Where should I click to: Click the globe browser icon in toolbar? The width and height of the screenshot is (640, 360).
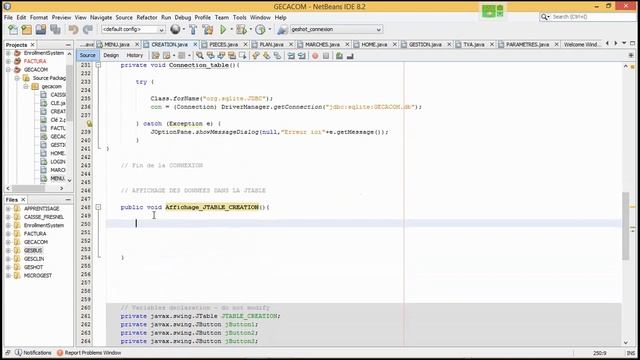175,29
